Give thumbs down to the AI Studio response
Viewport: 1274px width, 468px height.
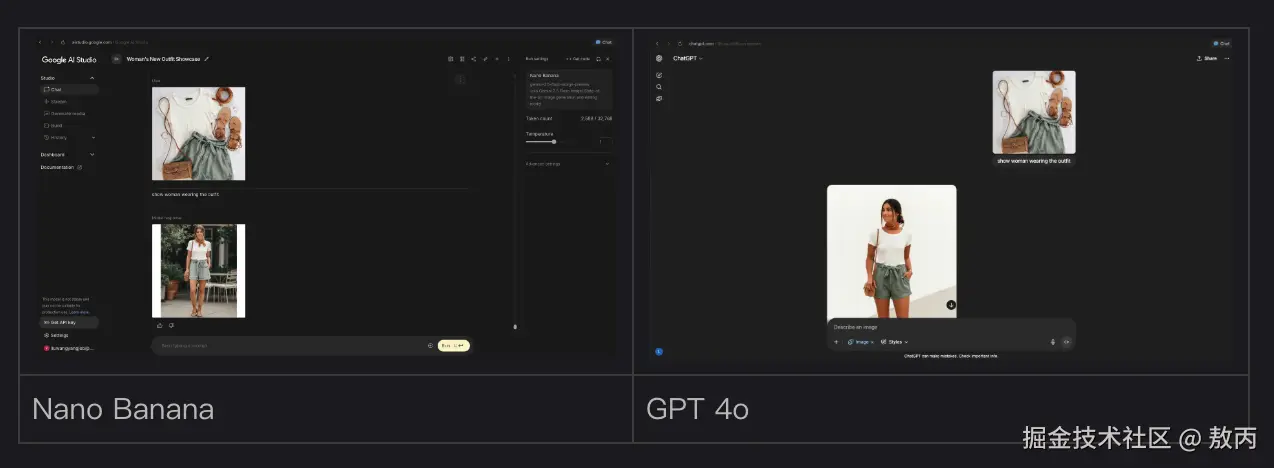171,325
